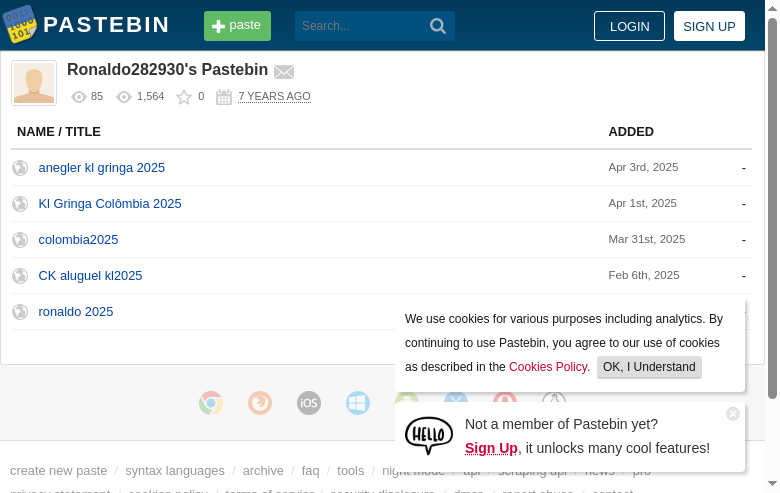The width and height of the screenshot is (780, 493).
Task: Click the HELLO speech bubble icon
Action: [x=429, y=435]
